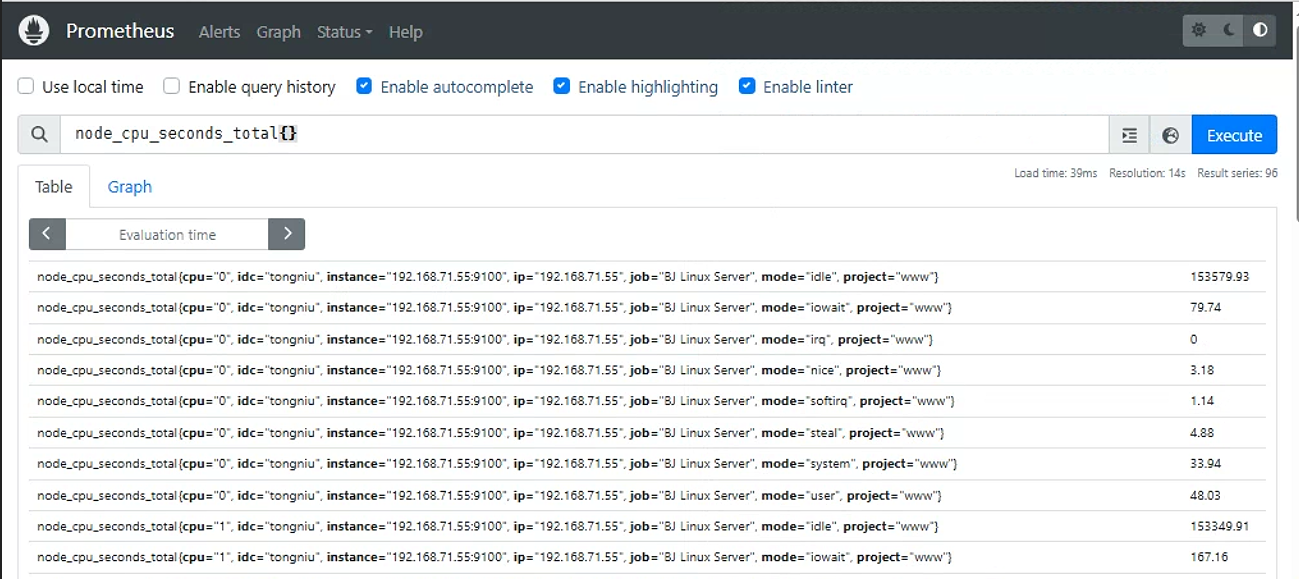
Task: Click the Prometheus flame logo icon
Action: pos(34,31)
